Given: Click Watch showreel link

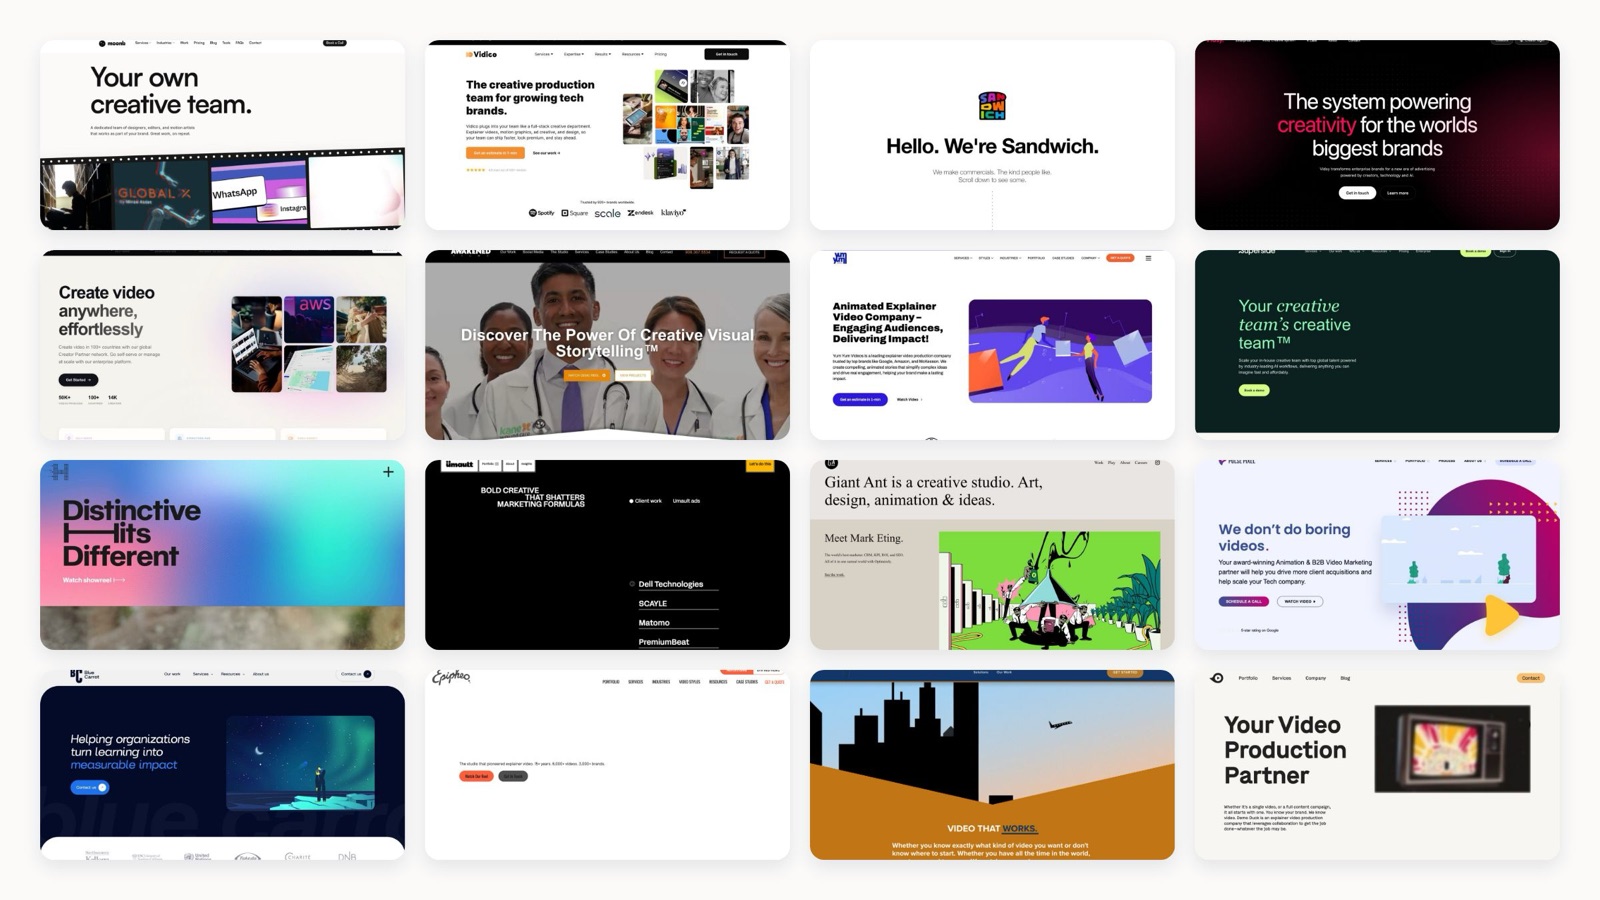Looking at the screenshot, I should click(x=94, y=580).
